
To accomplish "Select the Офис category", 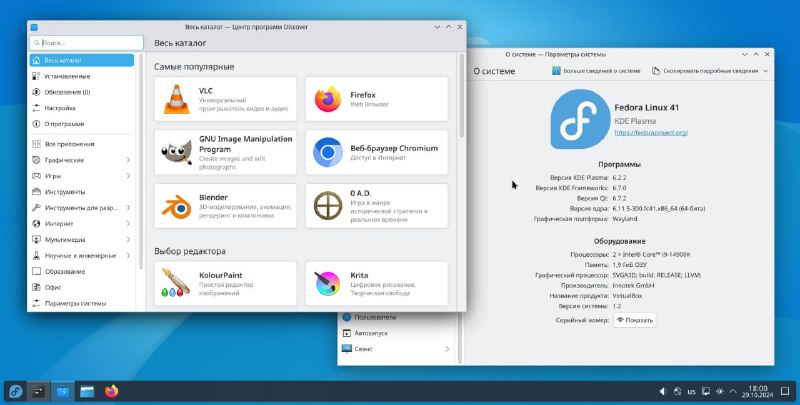I will coord(82,287).
